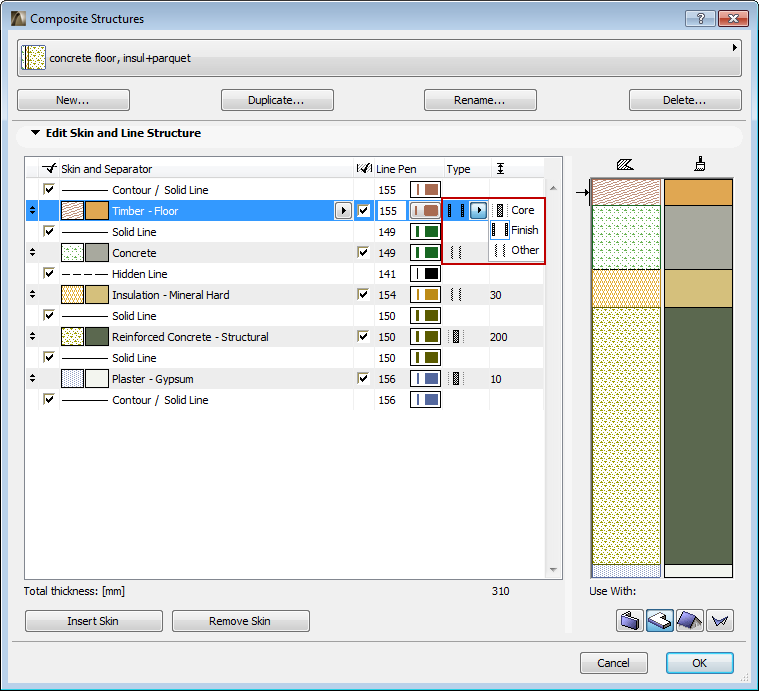Click the Insulation row reorder arrows
The height and width of the screenshot is (691, 759).
(x=32, y=294)
